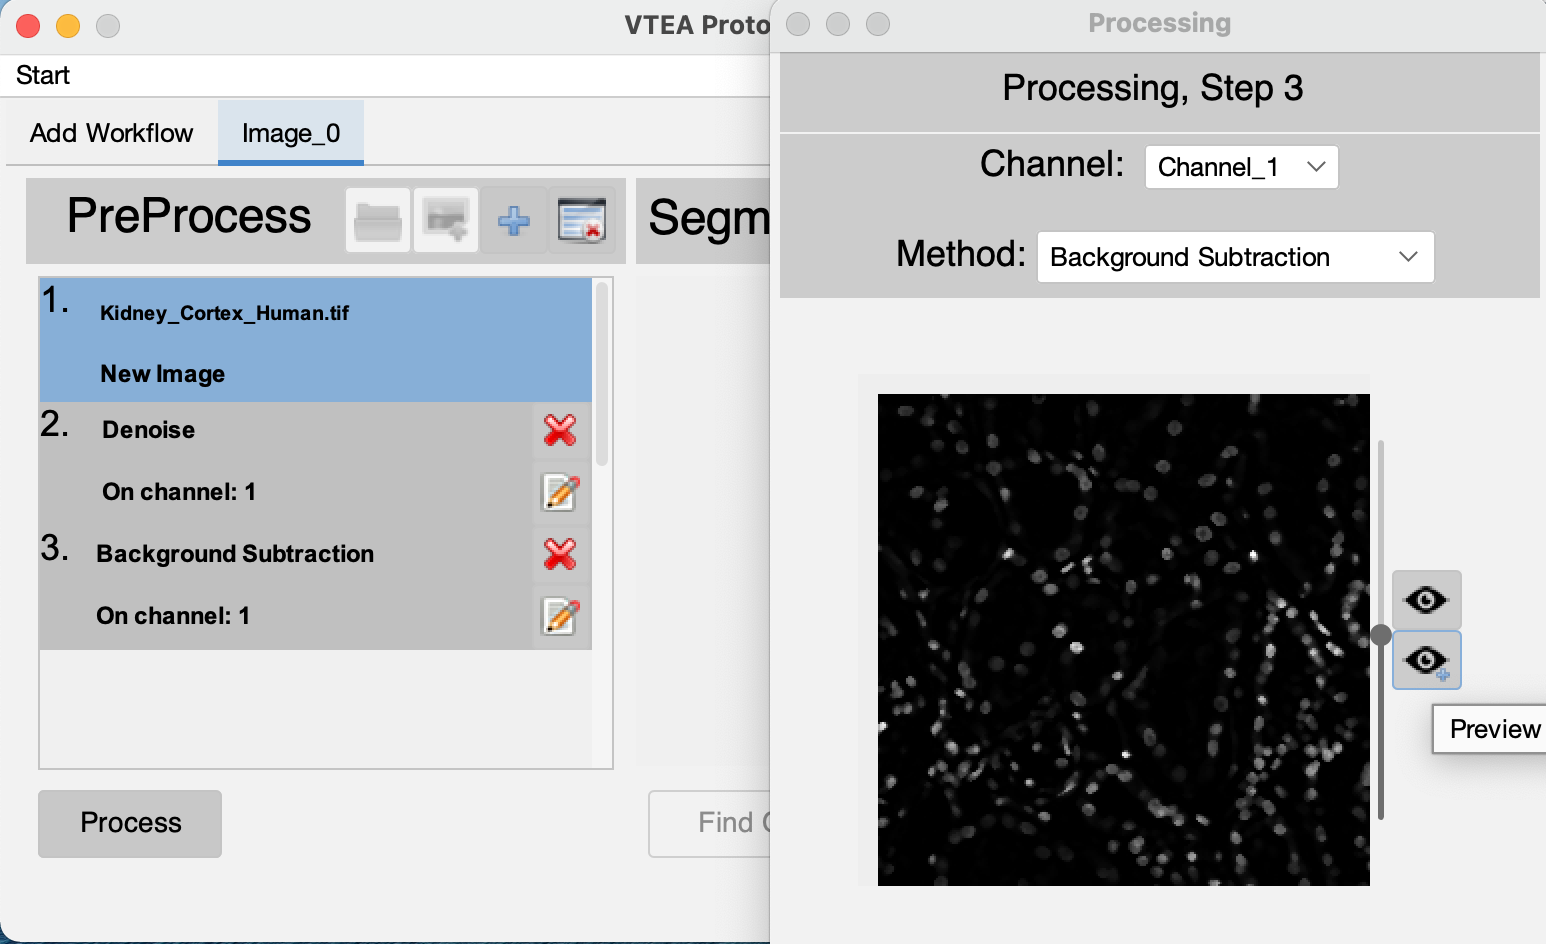Click On channel: 1 under Background Subtraction
Viewport: 1546px width, 944px height.
pos(173,616)
